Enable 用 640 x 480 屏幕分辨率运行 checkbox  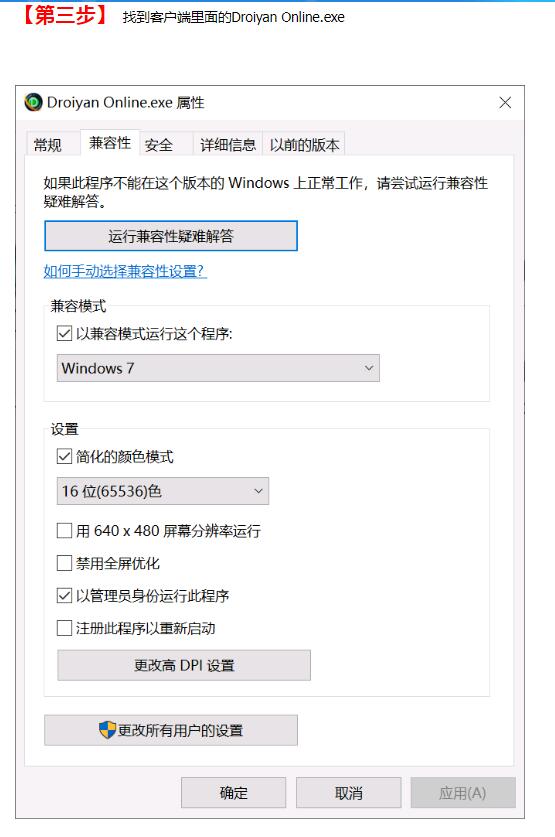coord(64,531)
